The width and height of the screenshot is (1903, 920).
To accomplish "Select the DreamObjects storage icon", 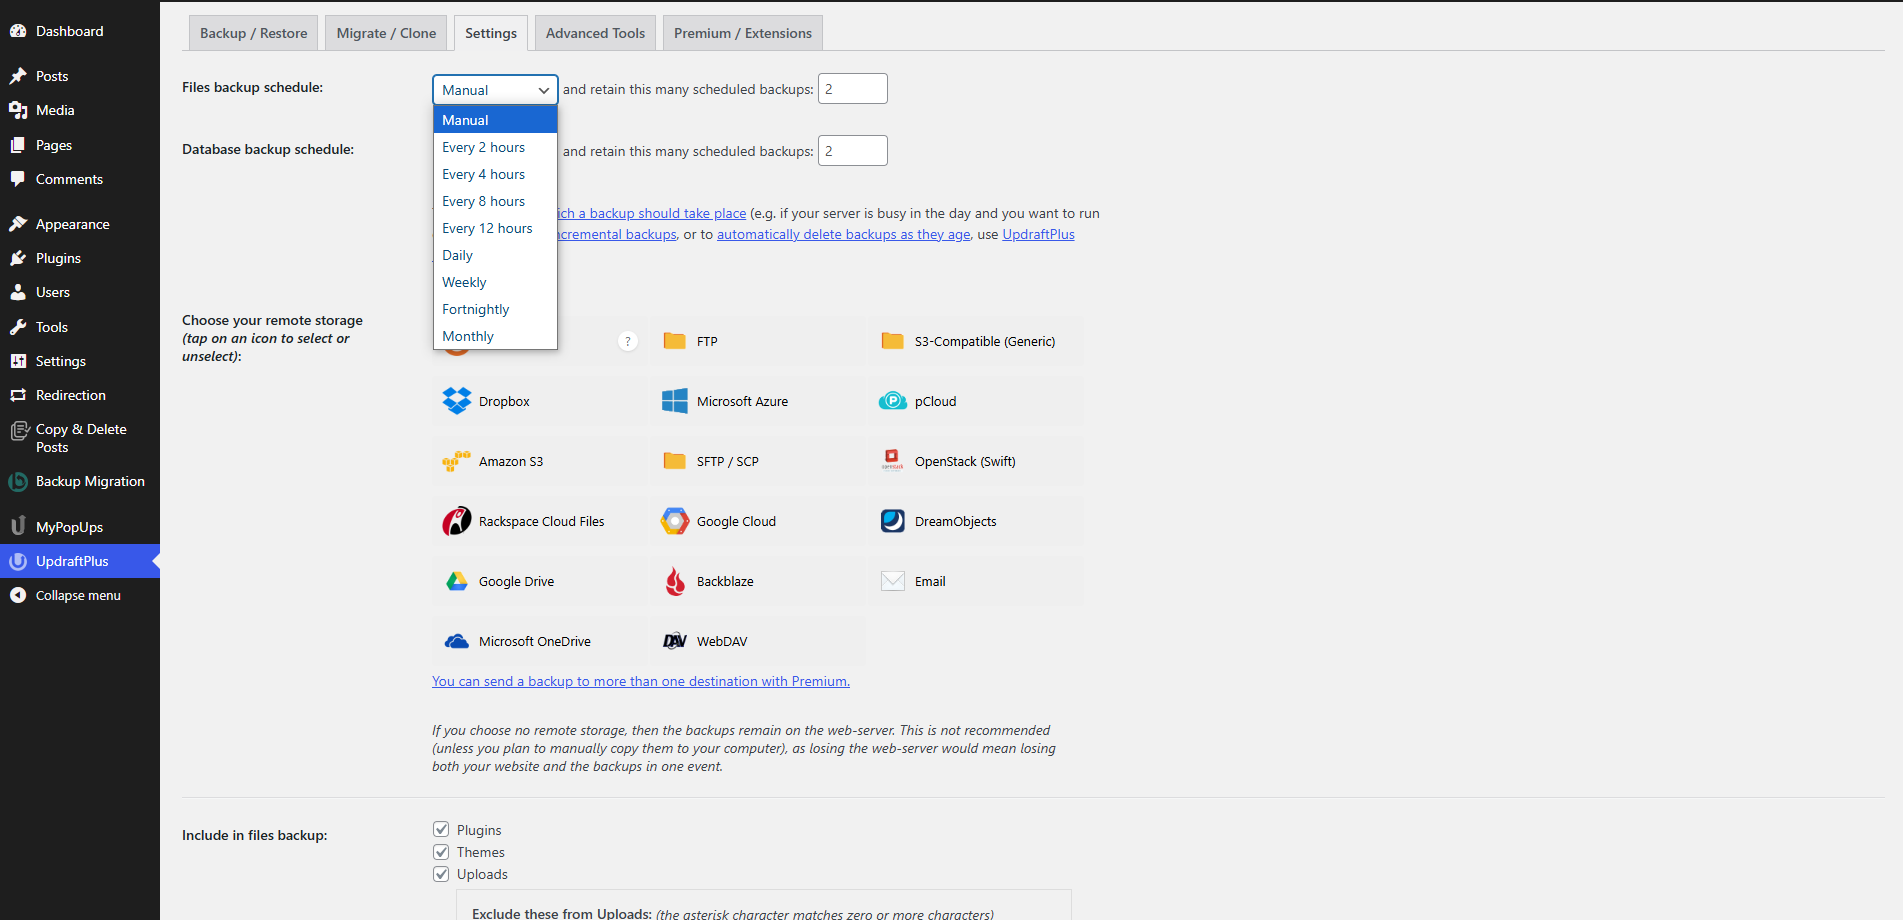I will coord(893,521).
